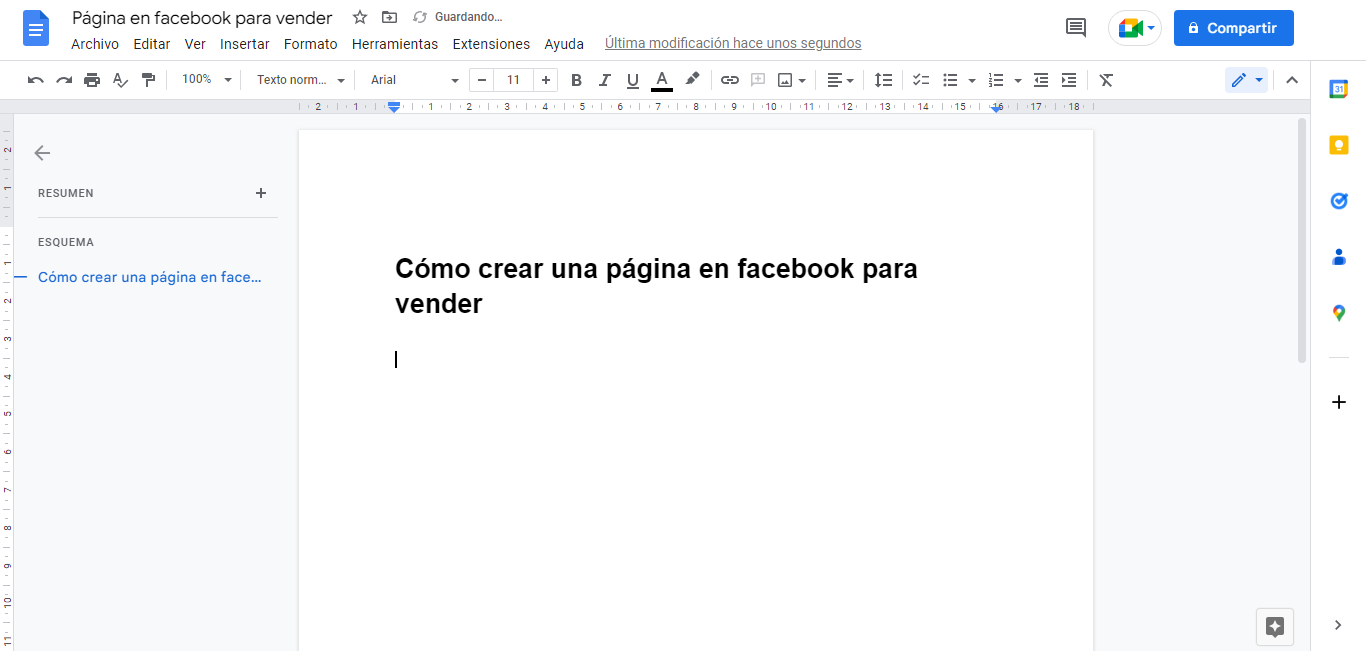Decrease the font size with minus

483,80
